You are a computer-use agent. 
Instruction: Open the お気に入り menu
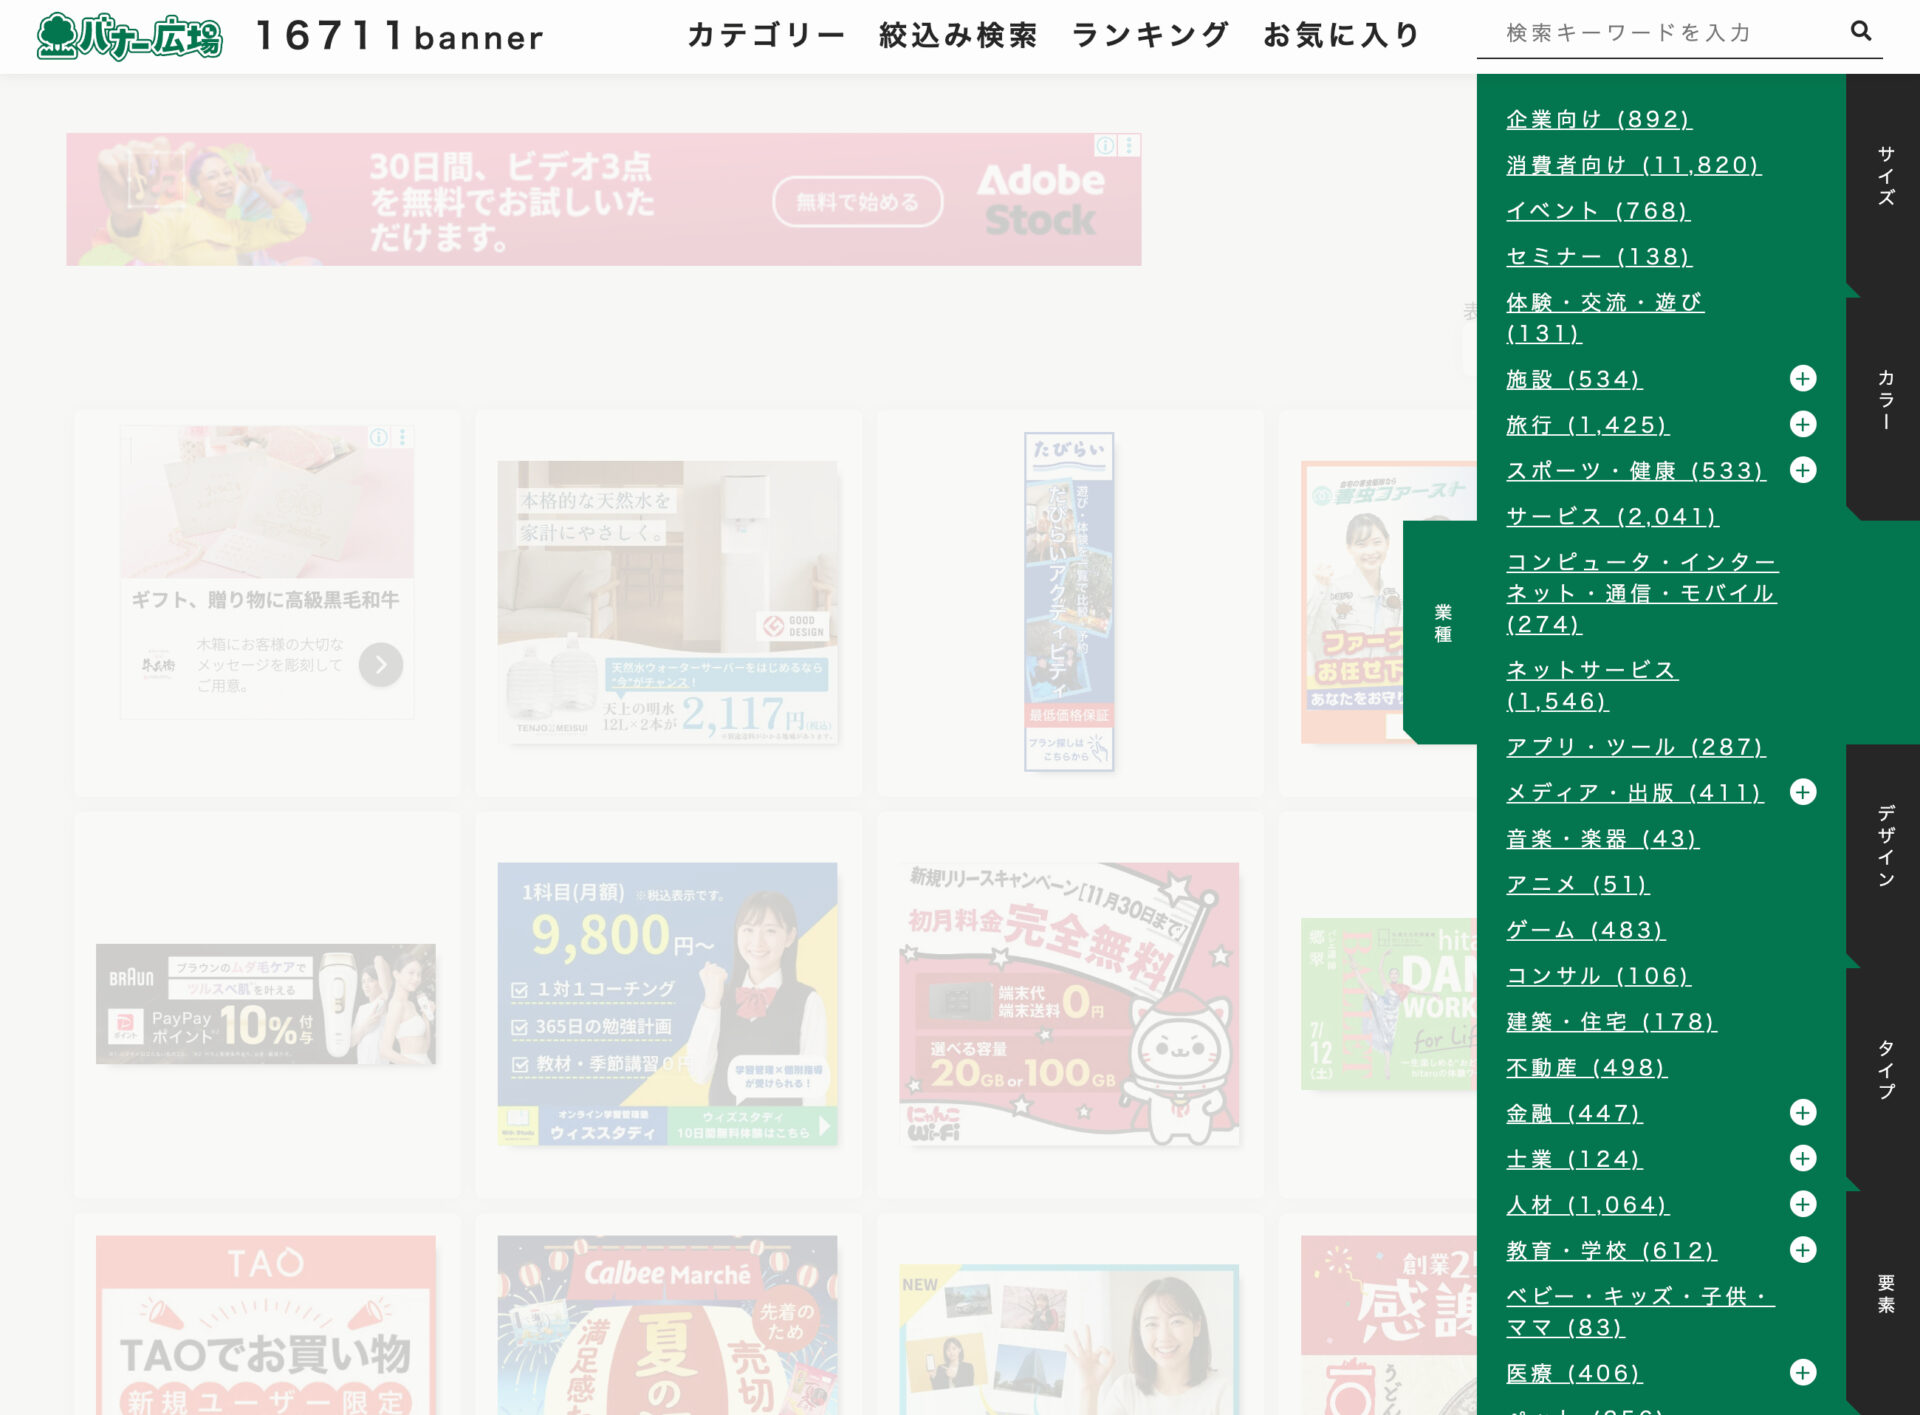[1342, 35]
